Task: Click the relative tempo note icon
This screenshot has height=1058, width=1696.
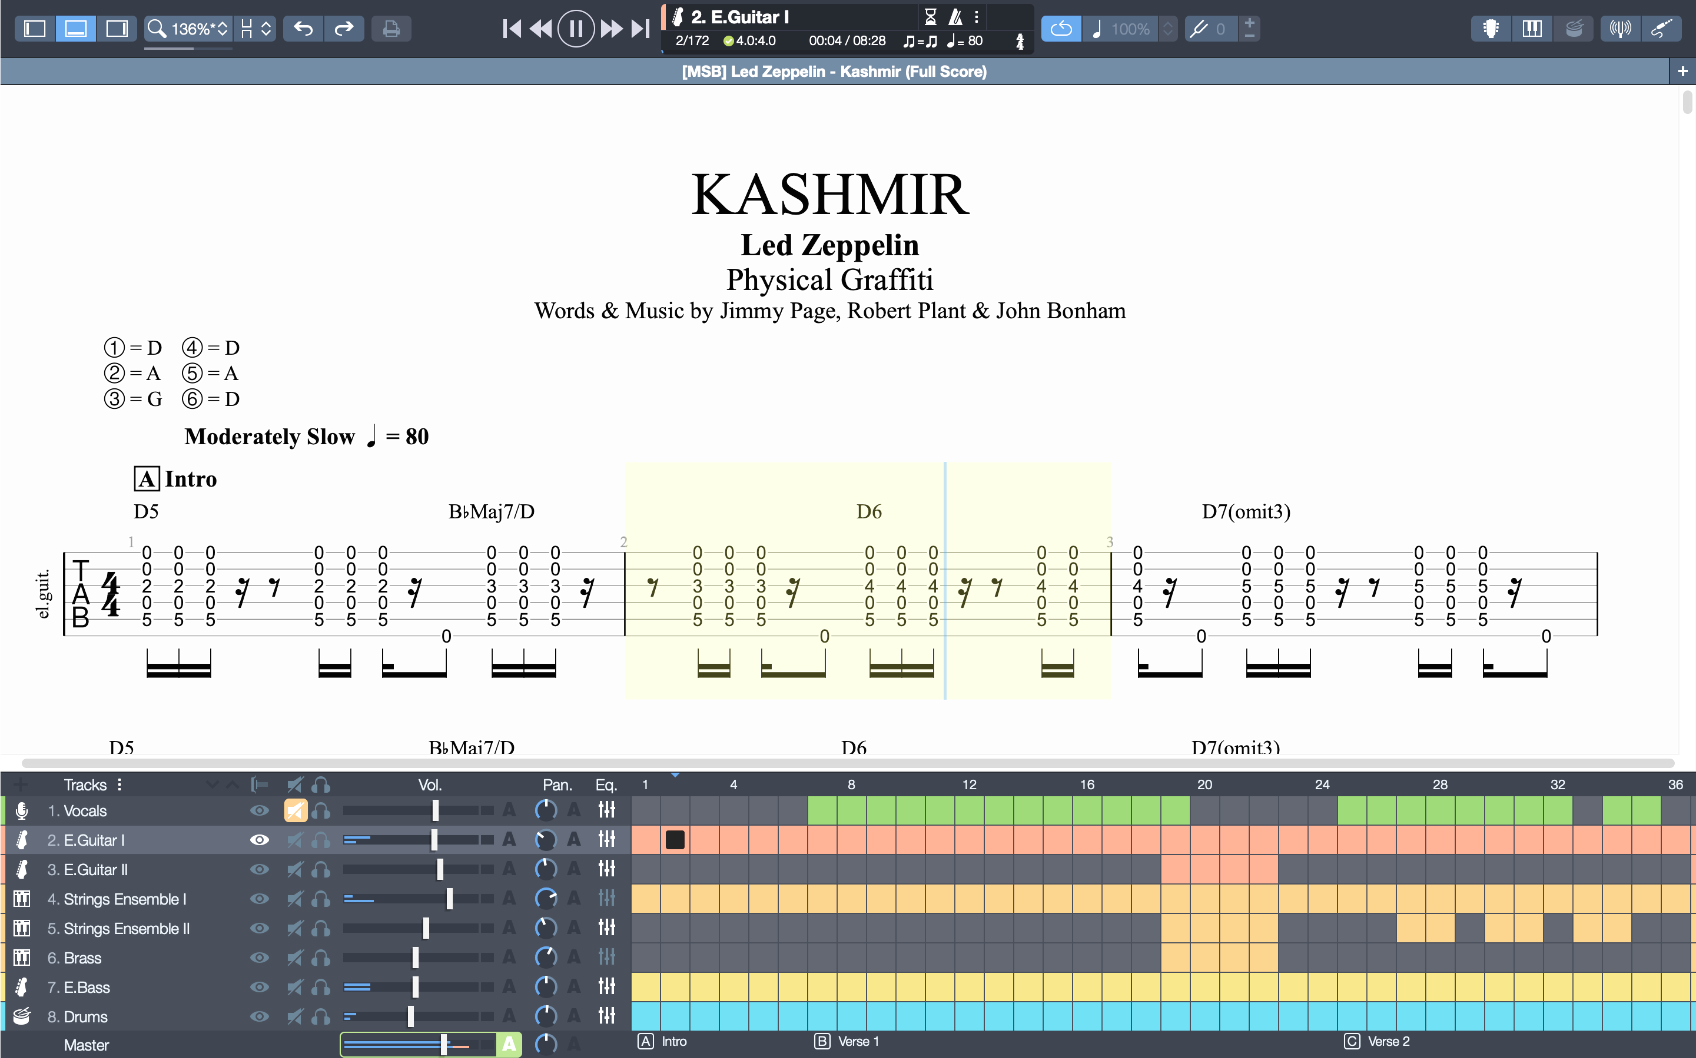Action: click(x=1096, y=29)
